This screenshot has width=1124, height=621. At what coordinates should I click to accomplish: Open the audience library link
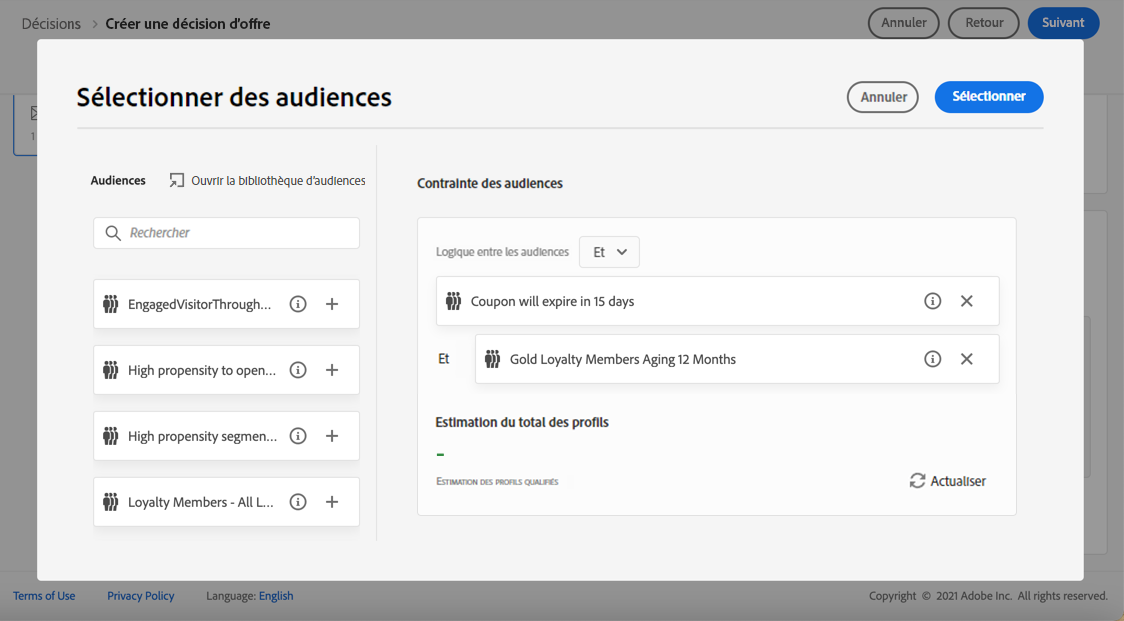(x=267, y=181)
